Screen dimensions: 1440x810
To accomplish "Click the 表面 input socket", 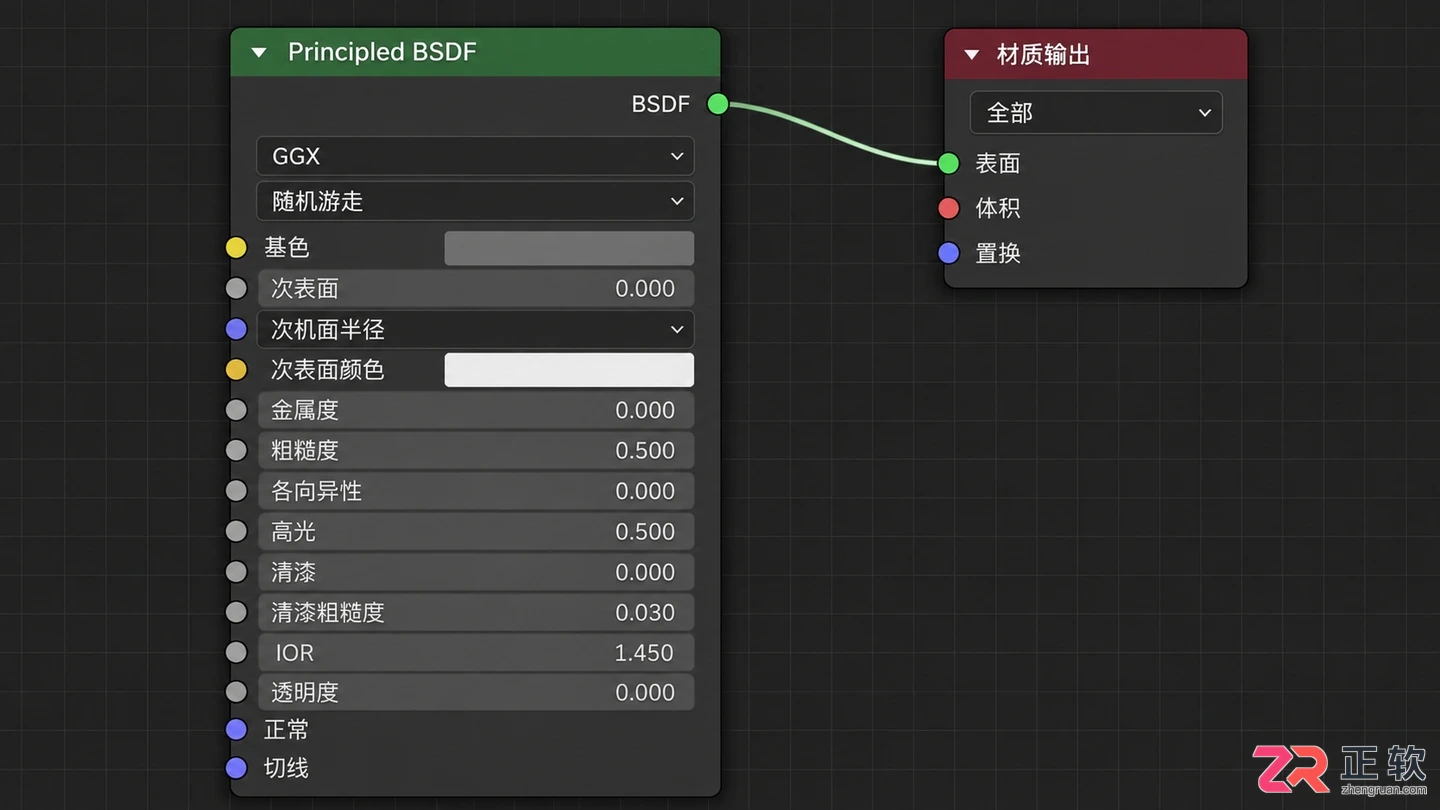I will pos(949,163).
